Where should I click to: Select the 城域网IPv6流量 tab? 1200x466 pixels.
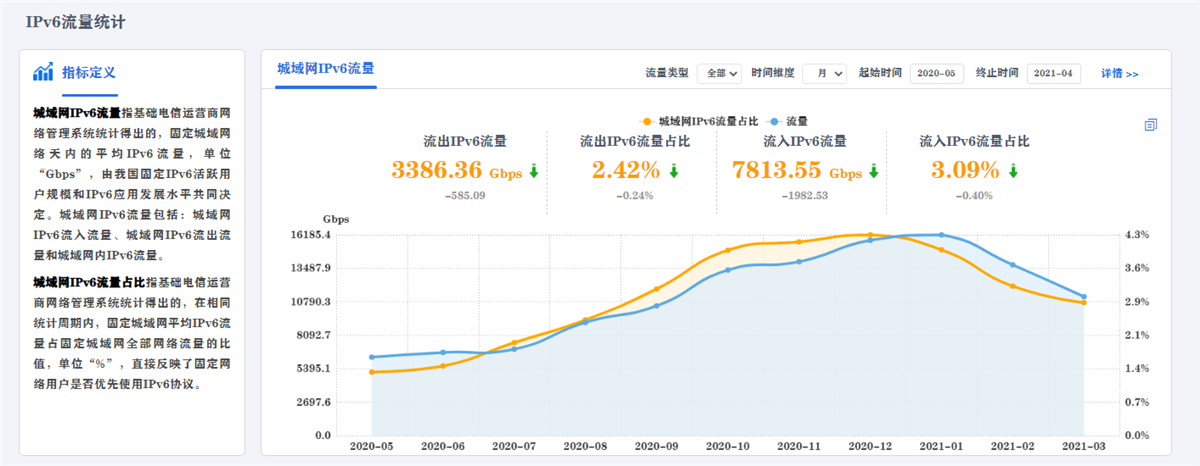coord(325,68)
